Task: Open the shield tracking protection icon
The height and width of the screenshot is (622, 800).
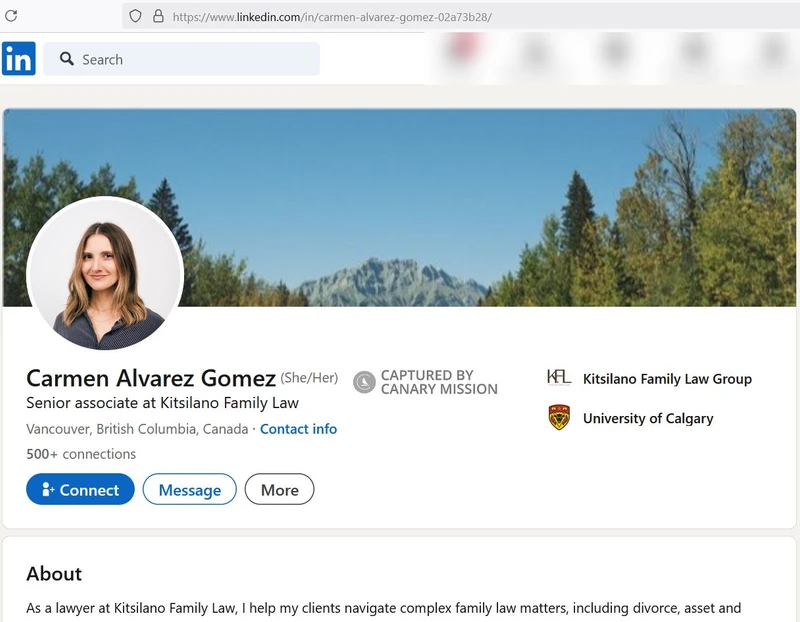Action: pos(135,16)
